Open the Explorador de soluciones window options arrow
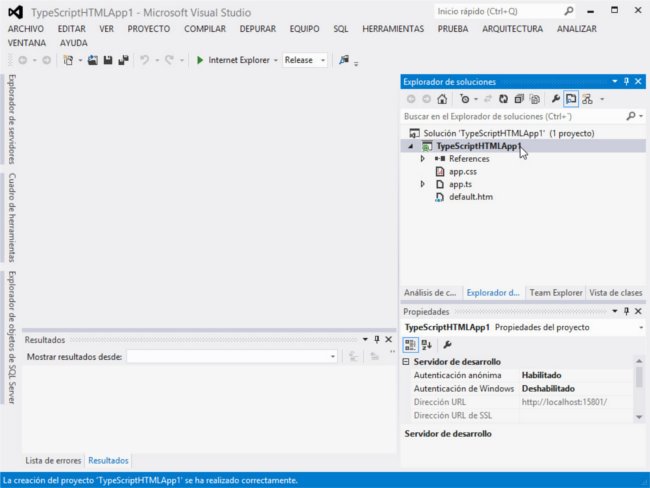This screenshot has height=488, width=650. pyautogui.click(x=615, y=81)
